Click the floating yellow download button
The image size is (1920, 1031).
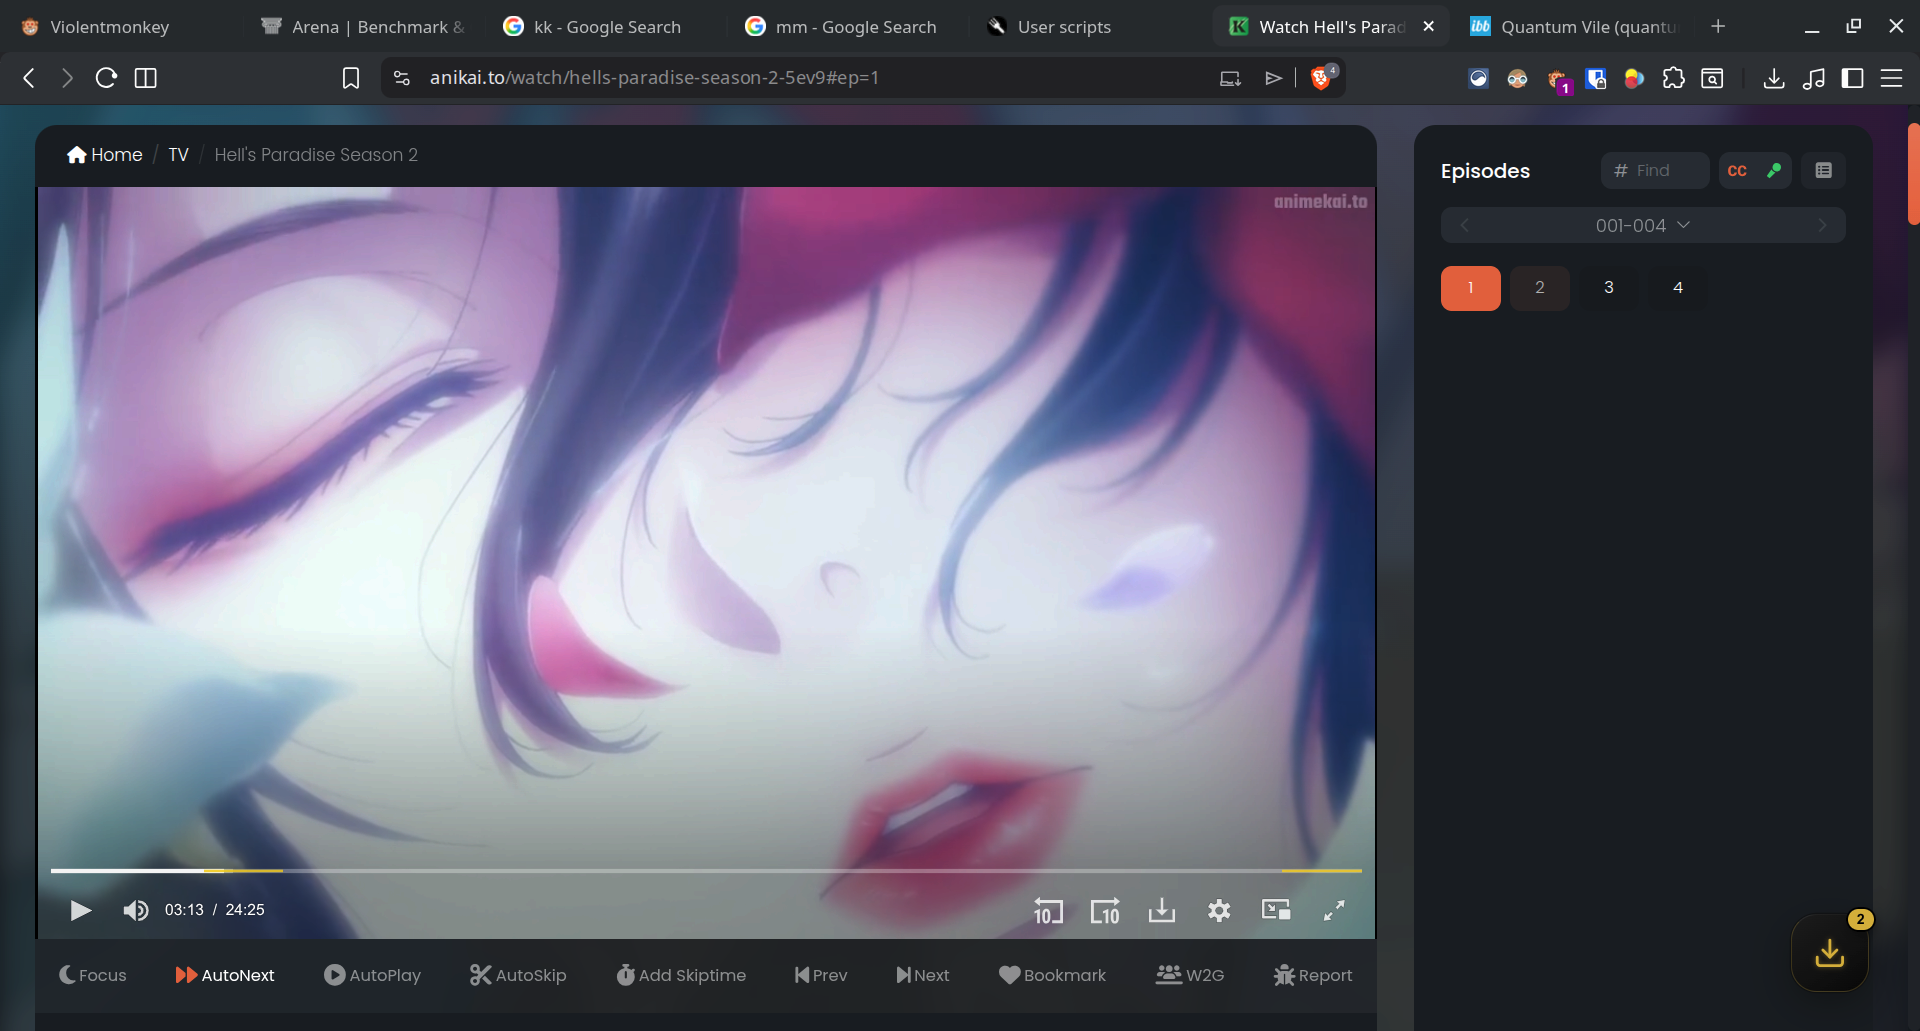pyautogui.click(x=1830, y=953)
